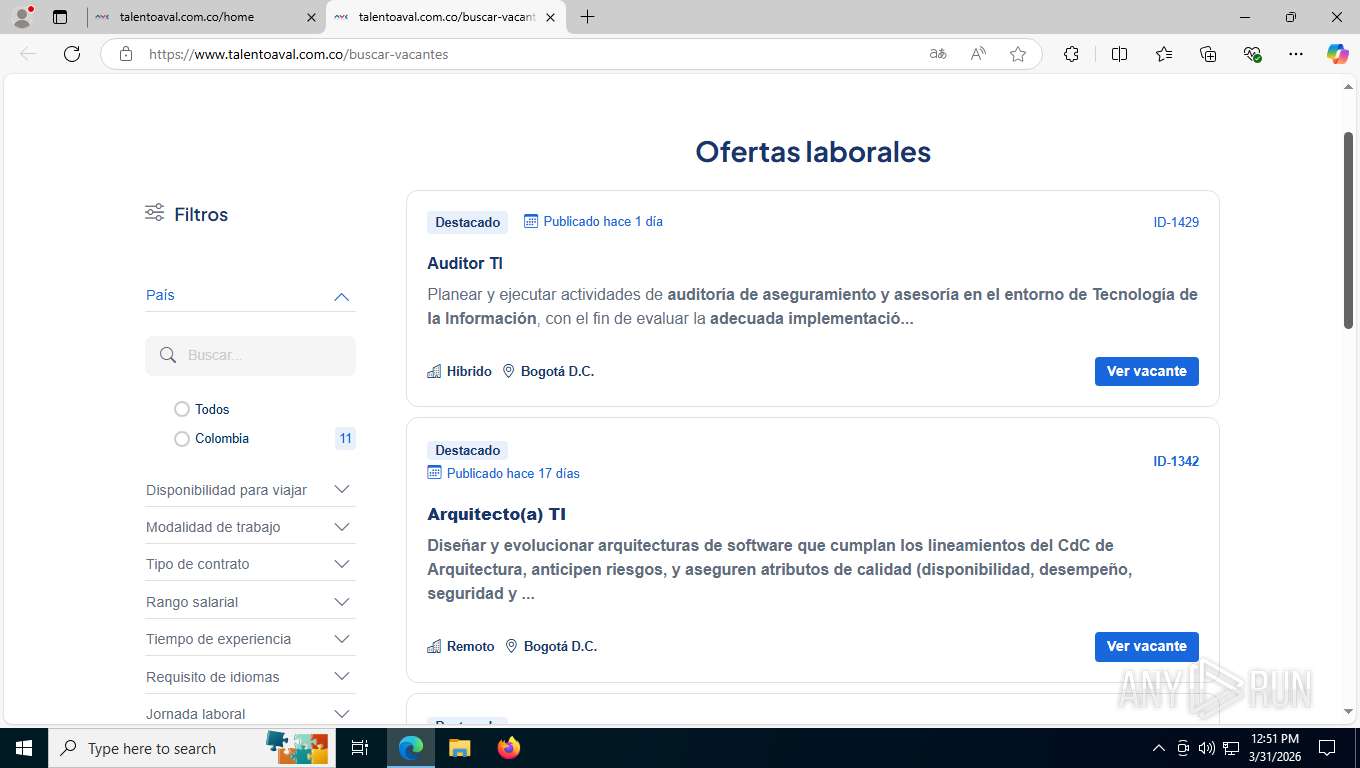Open the Favorites list icon
Image resolution: width=1360 pixels, height=768 pixels.
tap(1164, 54)
